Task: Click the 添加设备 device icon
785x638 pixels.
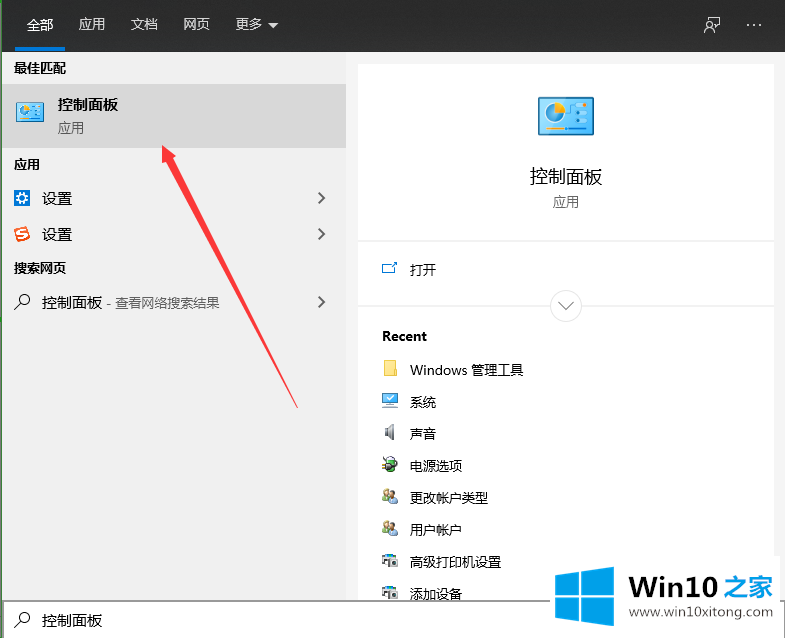Action: tap(389, 592)
